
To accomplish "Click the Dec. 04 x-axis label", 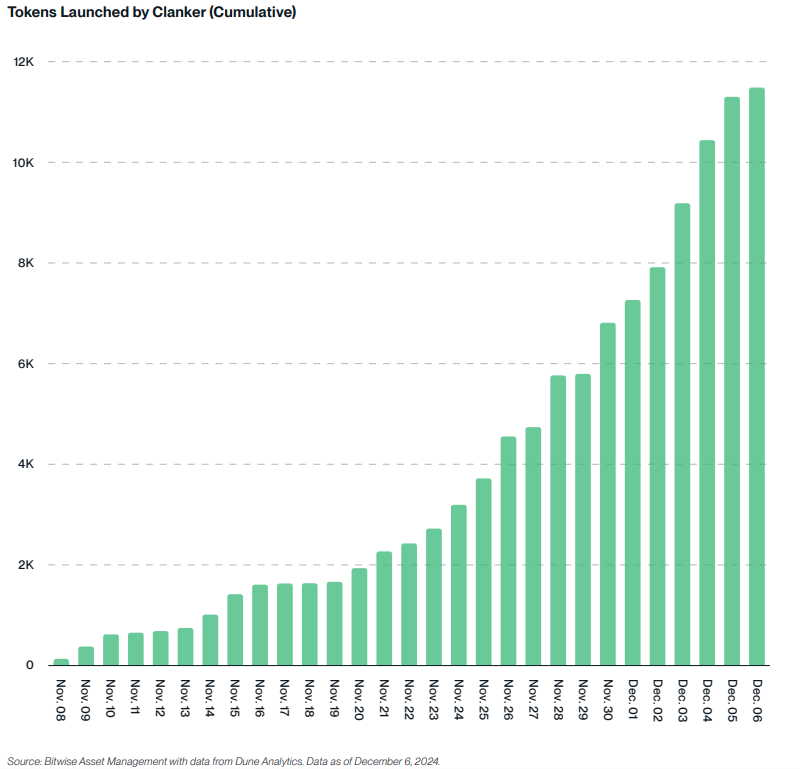I will coord(708,700).
